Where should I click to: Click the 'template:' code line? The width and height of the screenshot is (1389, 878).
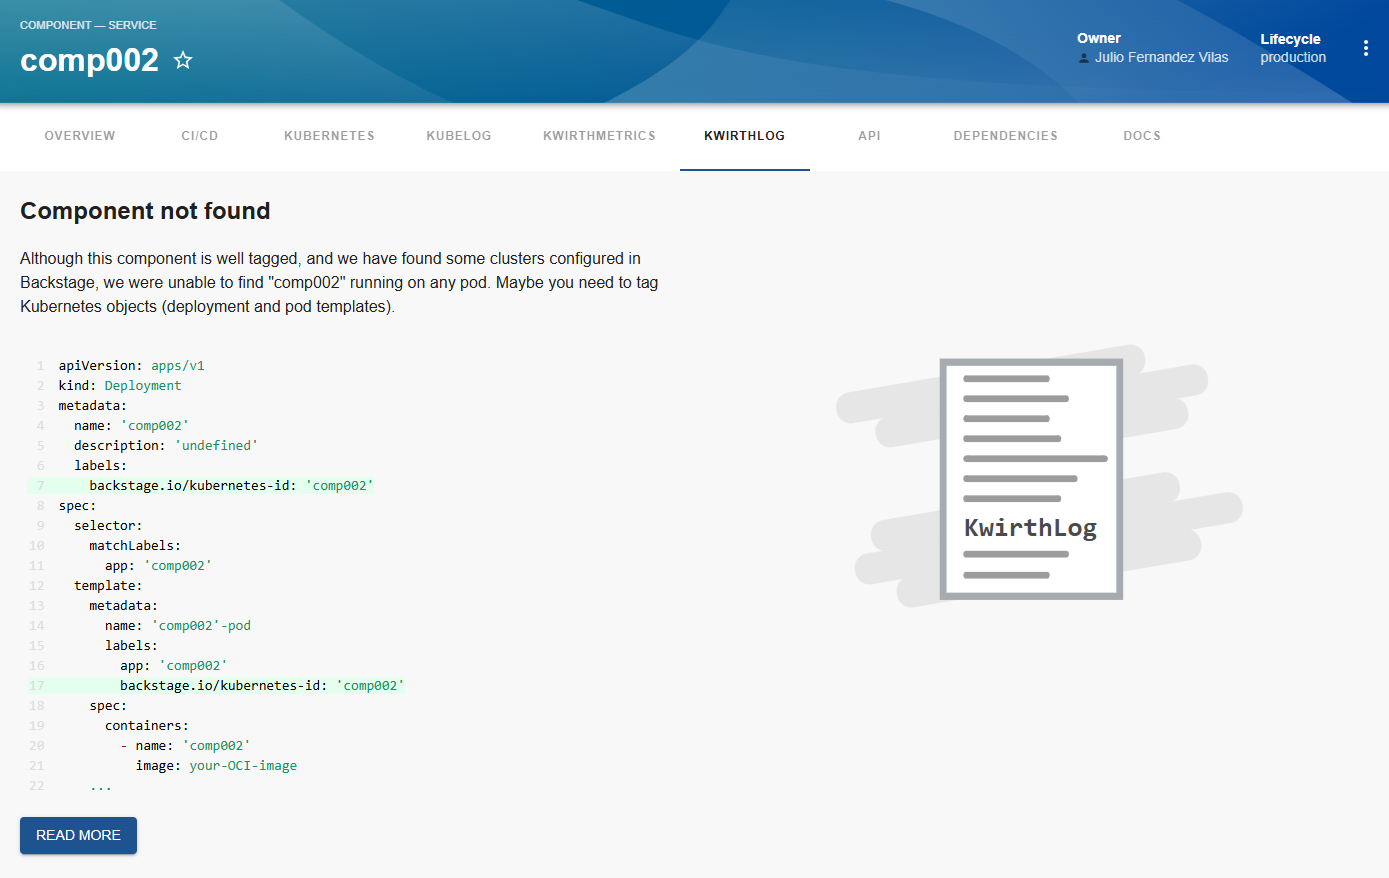click(108, 586)
